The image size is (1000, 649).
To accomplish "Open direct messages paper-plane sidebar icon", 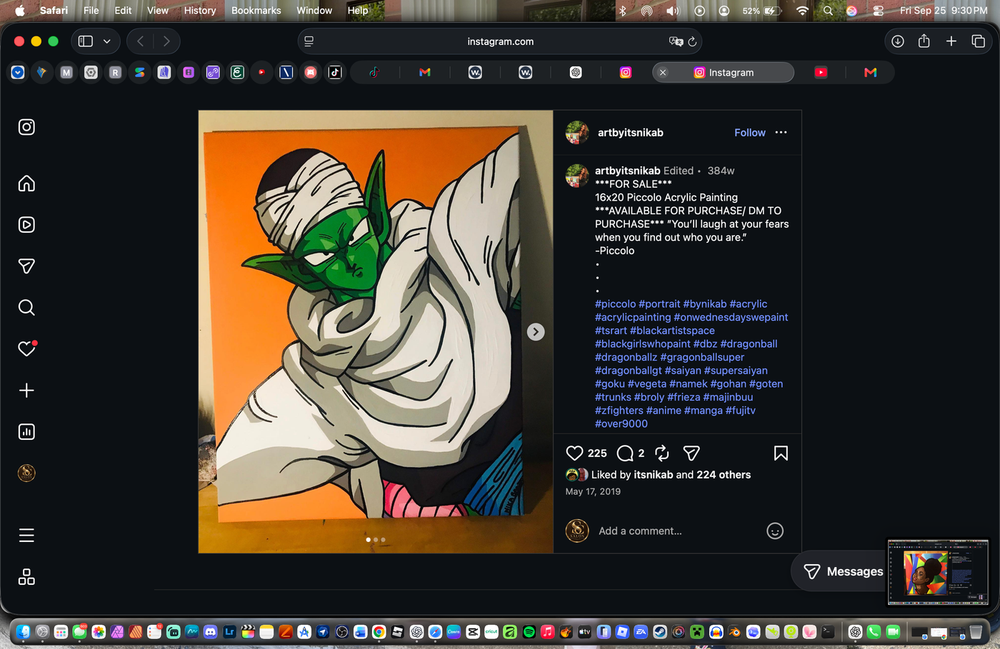I will click(26, 266).
